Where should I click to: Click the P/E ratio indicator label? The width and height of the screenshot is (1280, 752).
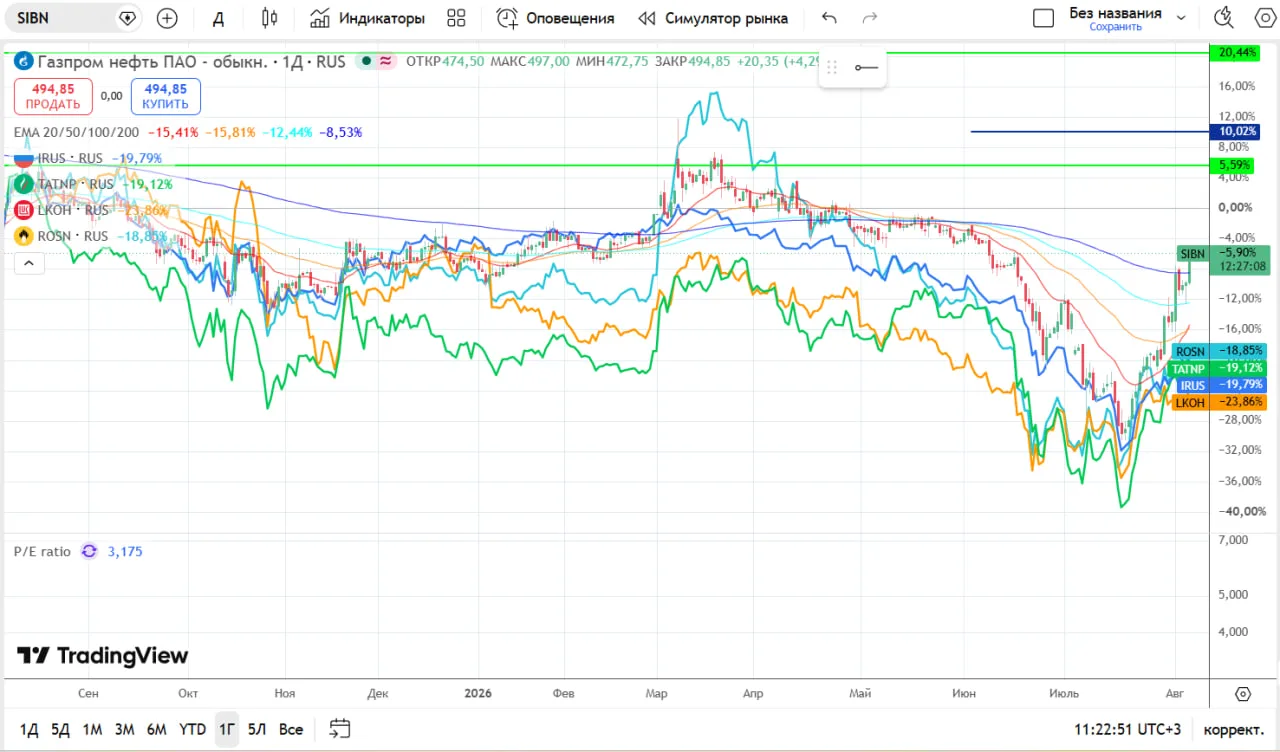[x=42, y=551]
